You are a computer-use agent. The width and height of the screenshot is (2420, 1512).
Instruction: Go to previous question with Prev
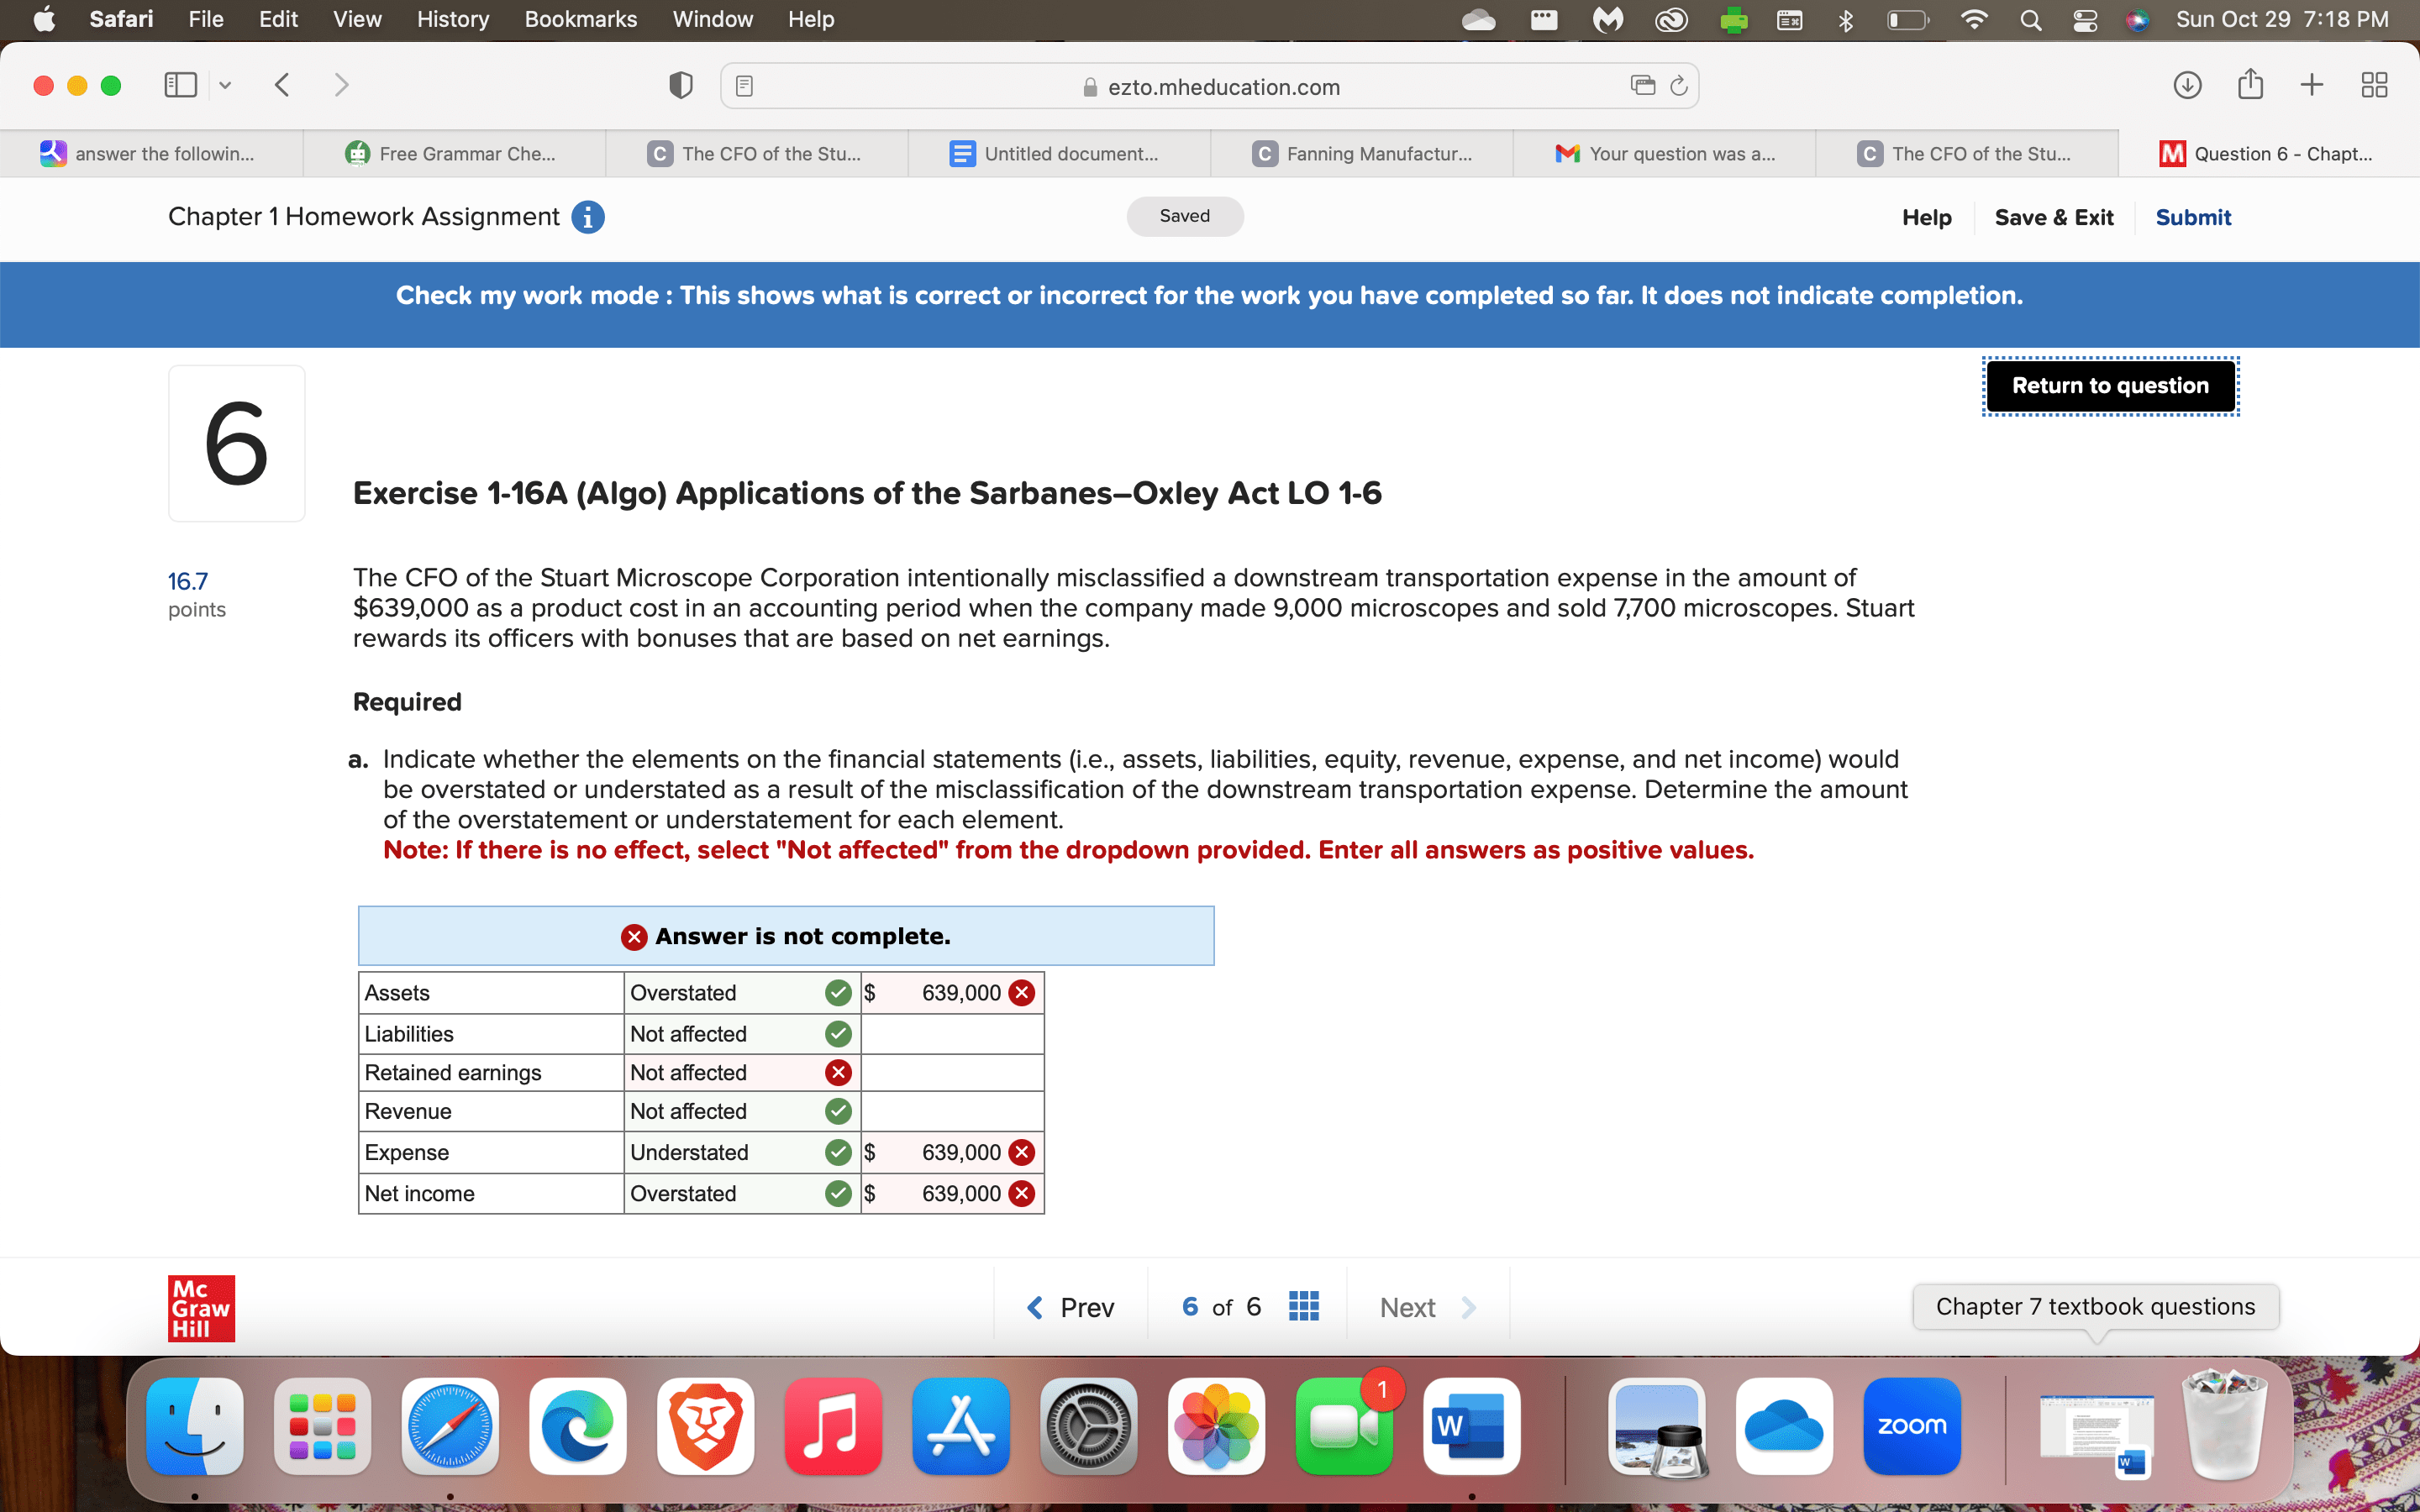coord(1071,1307)
